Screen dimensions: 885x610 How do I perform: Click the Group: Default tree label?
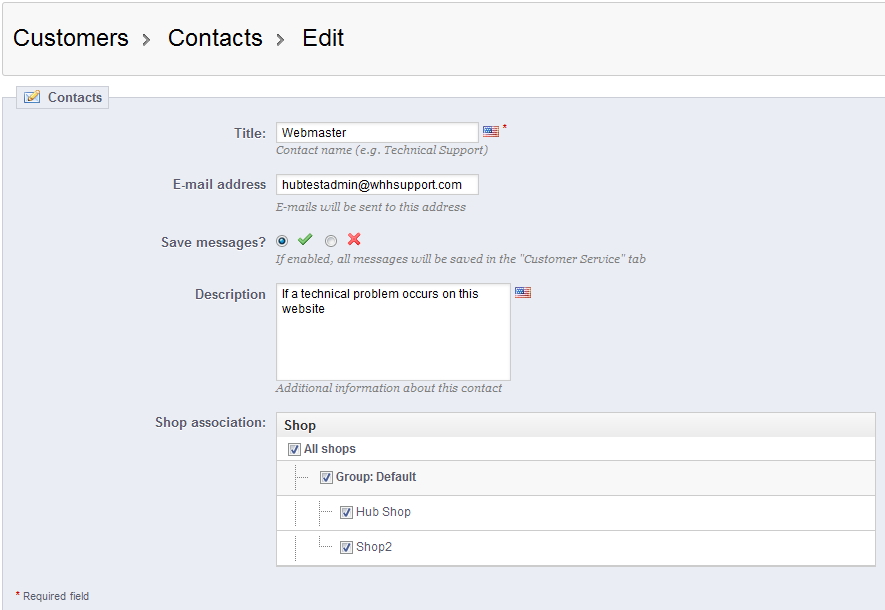376,477
